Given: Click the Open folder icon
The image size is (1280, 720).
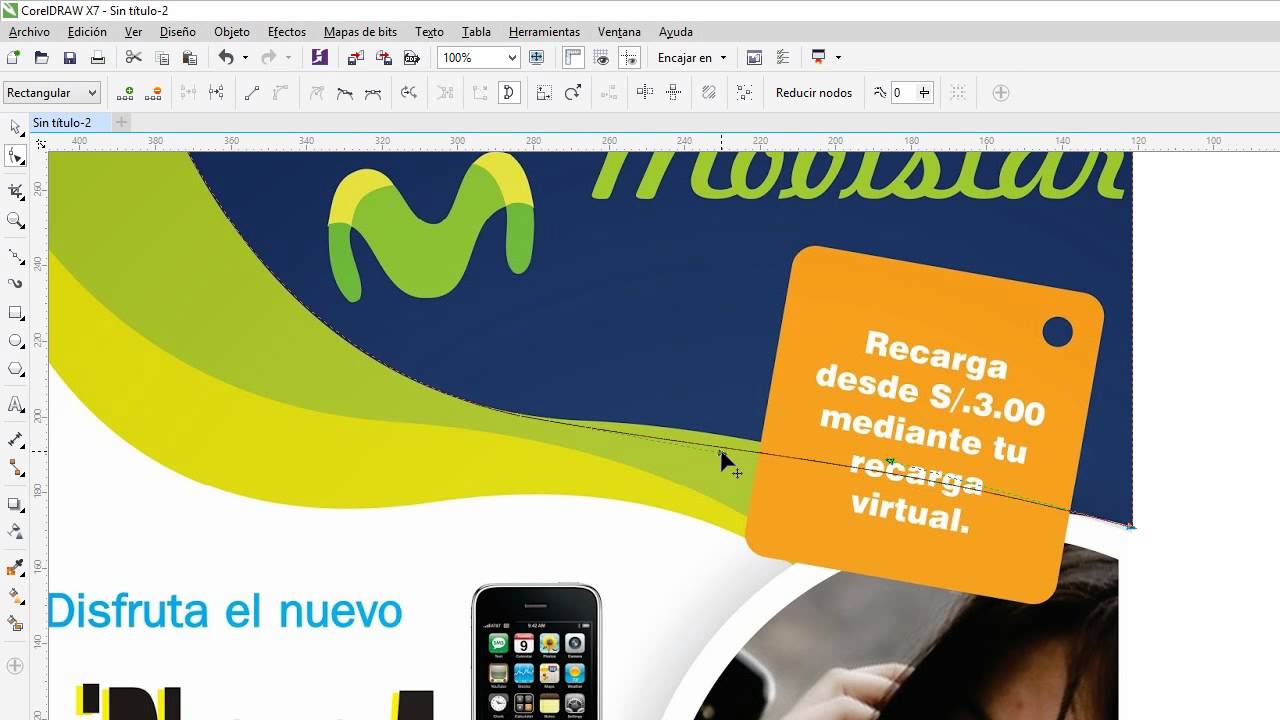Looking at the screenshot, I should (x=41, y=58).
